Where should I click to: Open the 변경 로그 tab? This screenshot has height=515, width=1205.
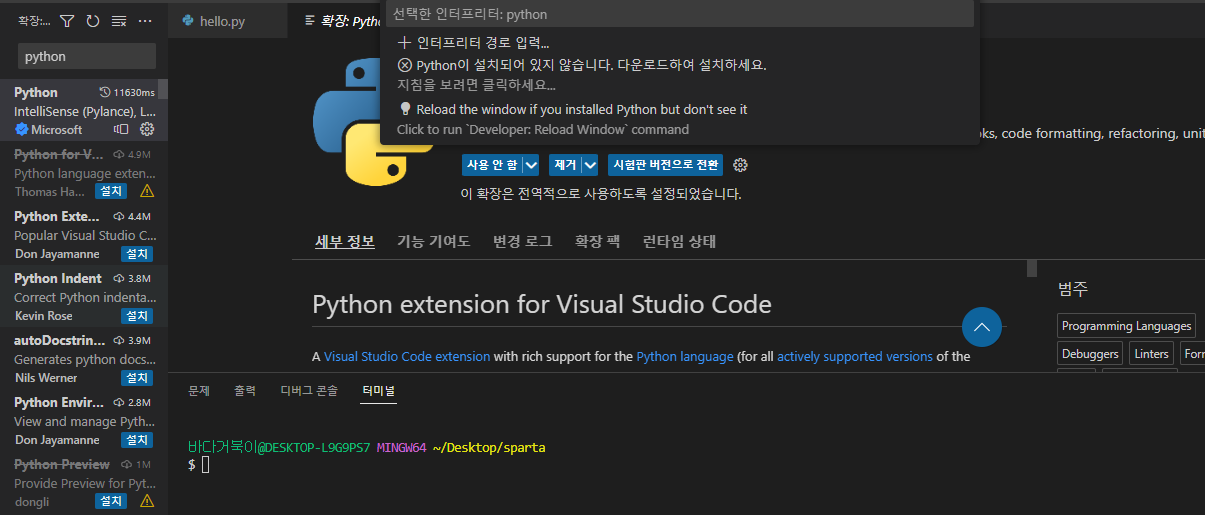click(x=522, y=241)
